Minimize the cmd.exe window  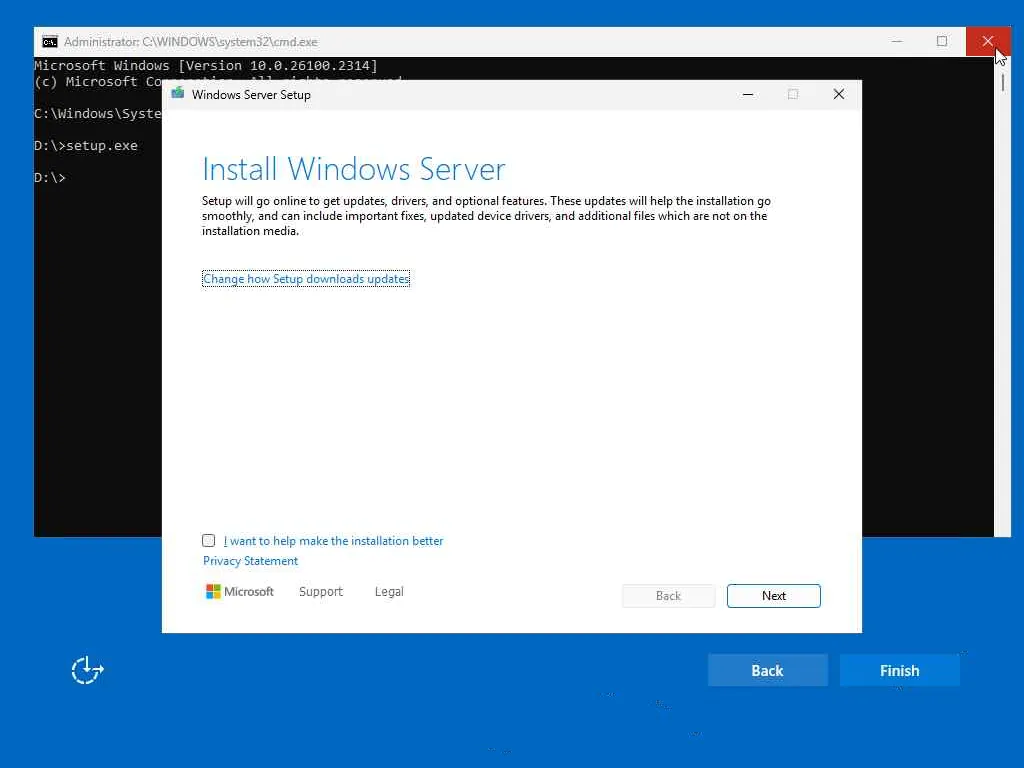(897, 42)
